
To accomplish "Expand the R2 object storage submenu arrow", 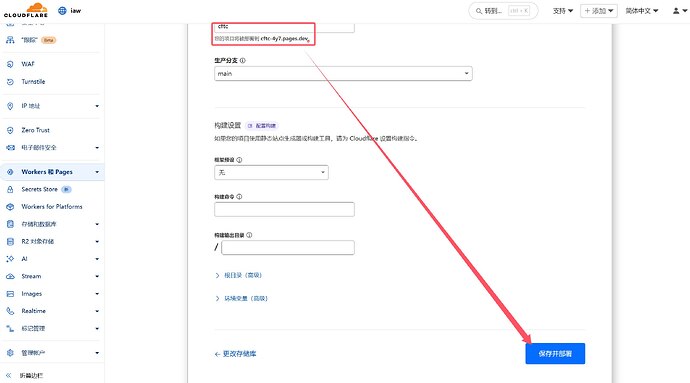I will tap(97, 241).
